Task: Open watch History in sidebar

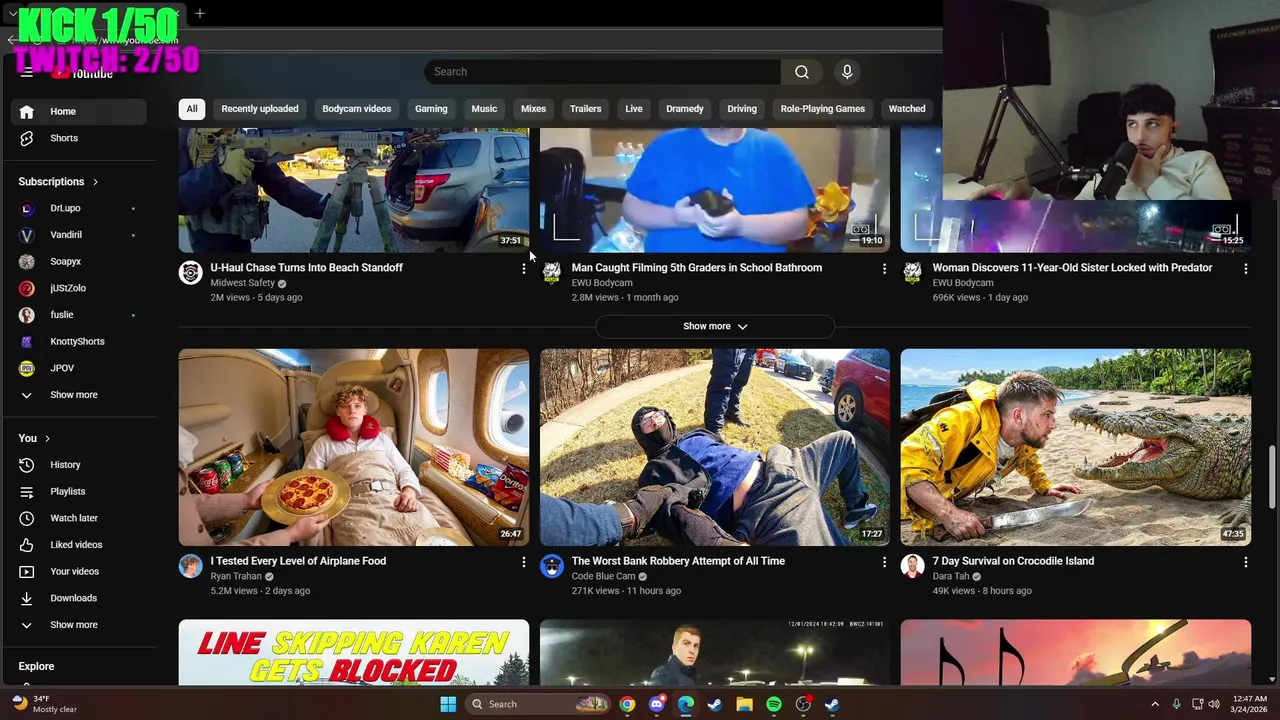Action: pos(78,465)
